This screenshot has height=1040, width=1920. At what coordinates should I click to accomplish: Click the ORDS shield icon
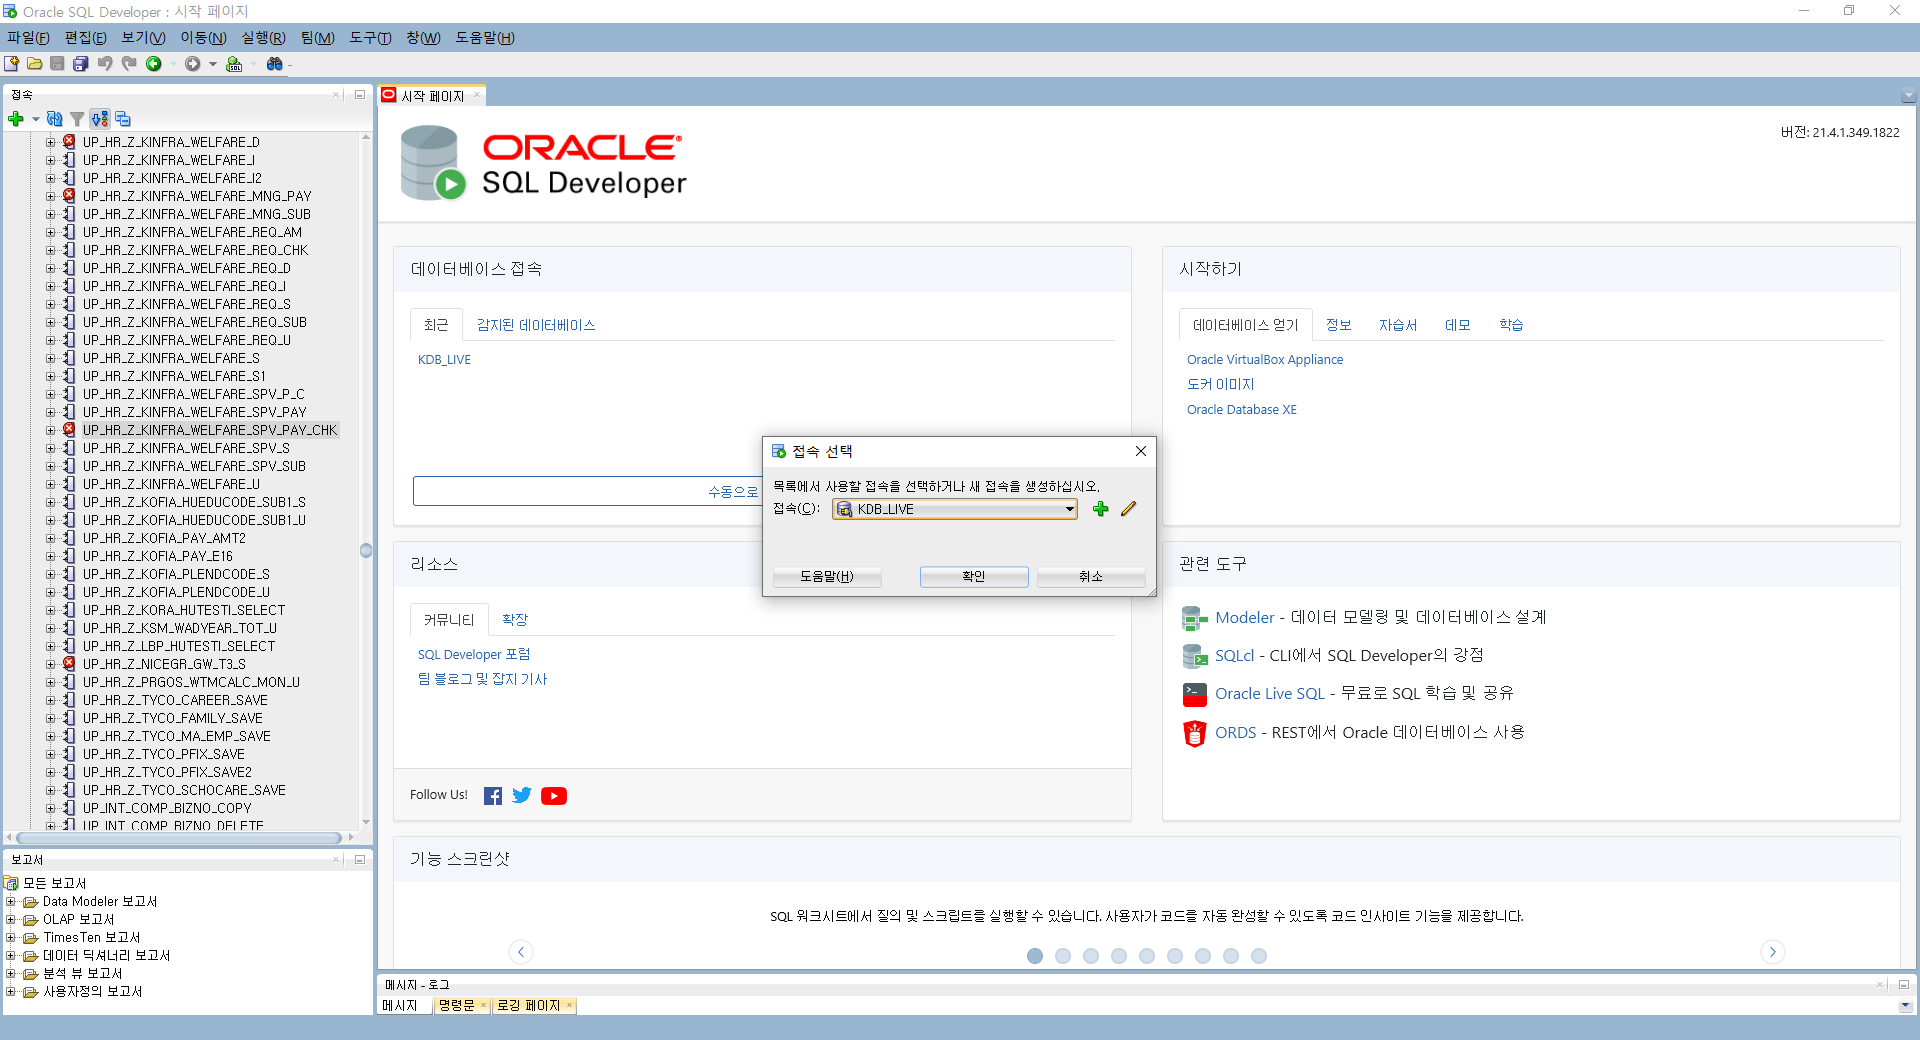click(1195, 733)
